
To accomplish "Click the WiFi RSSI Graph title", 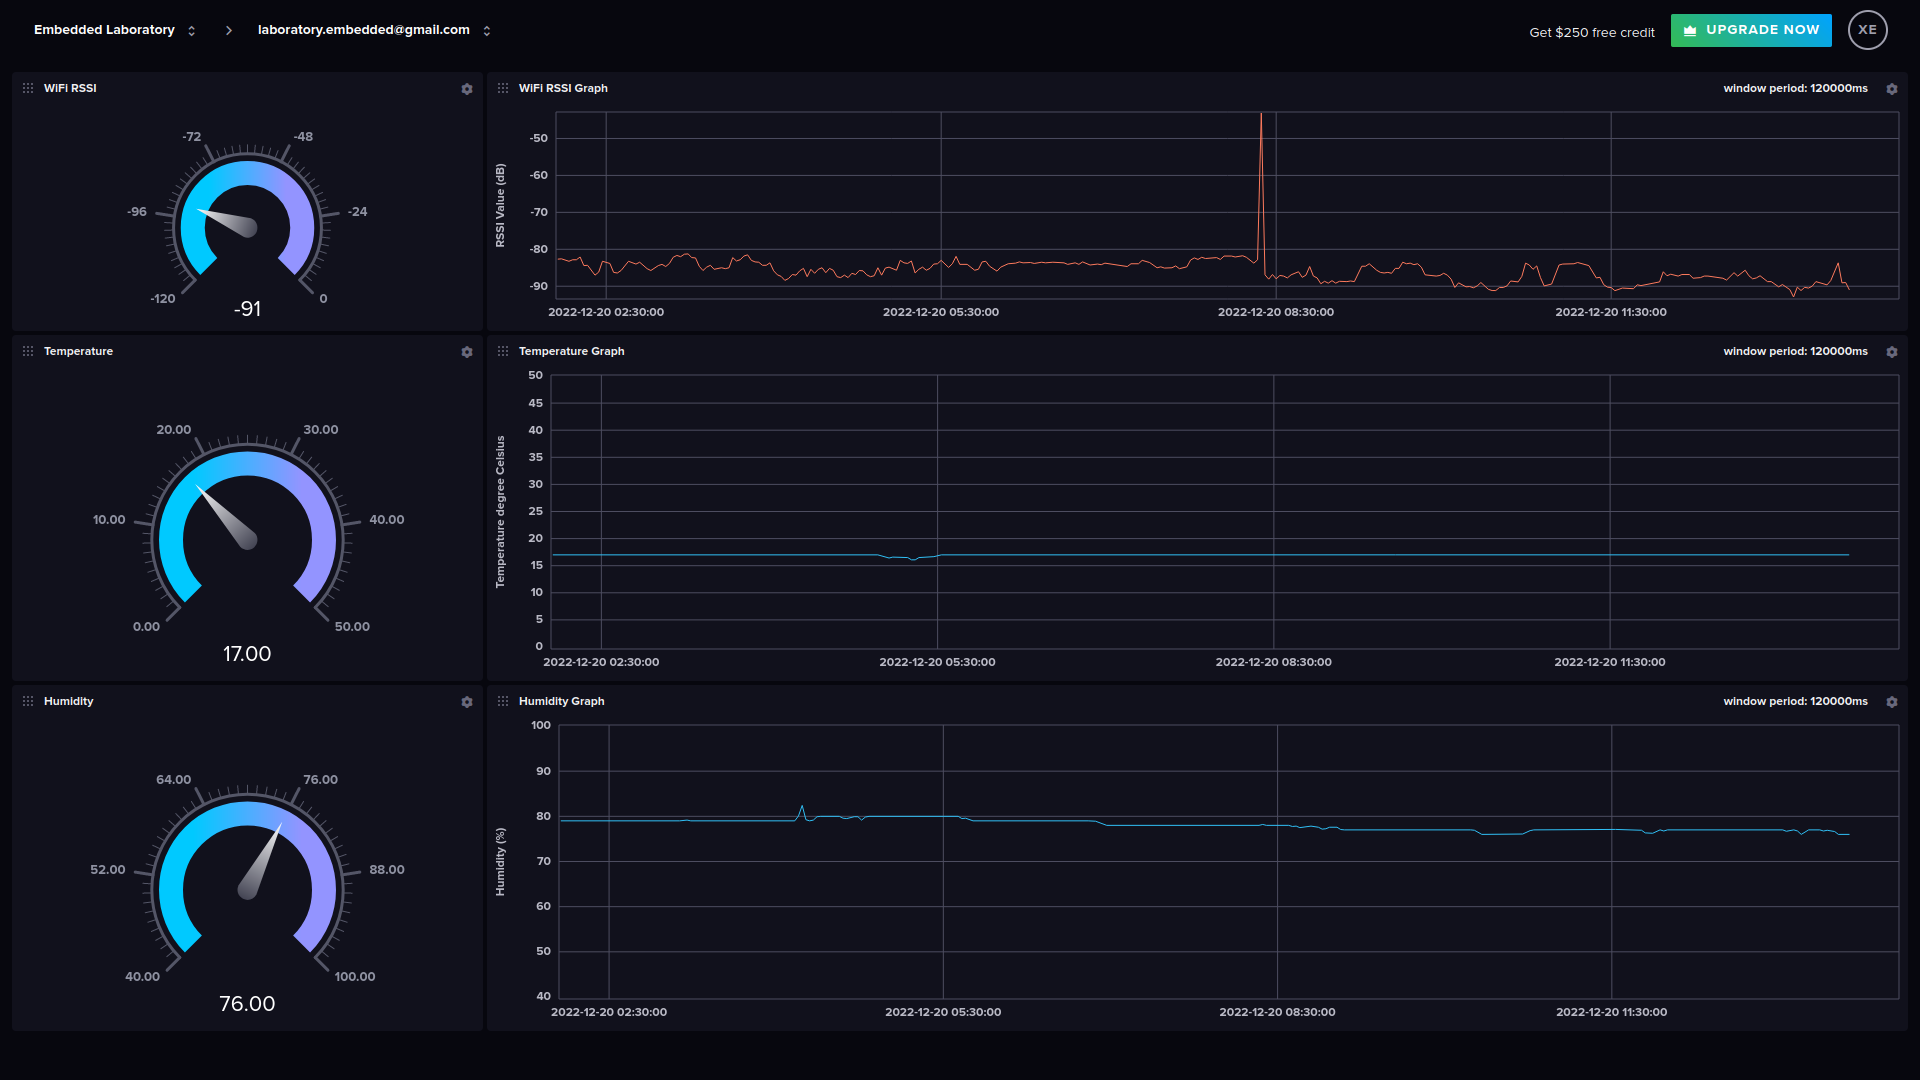I will (563, 88).
